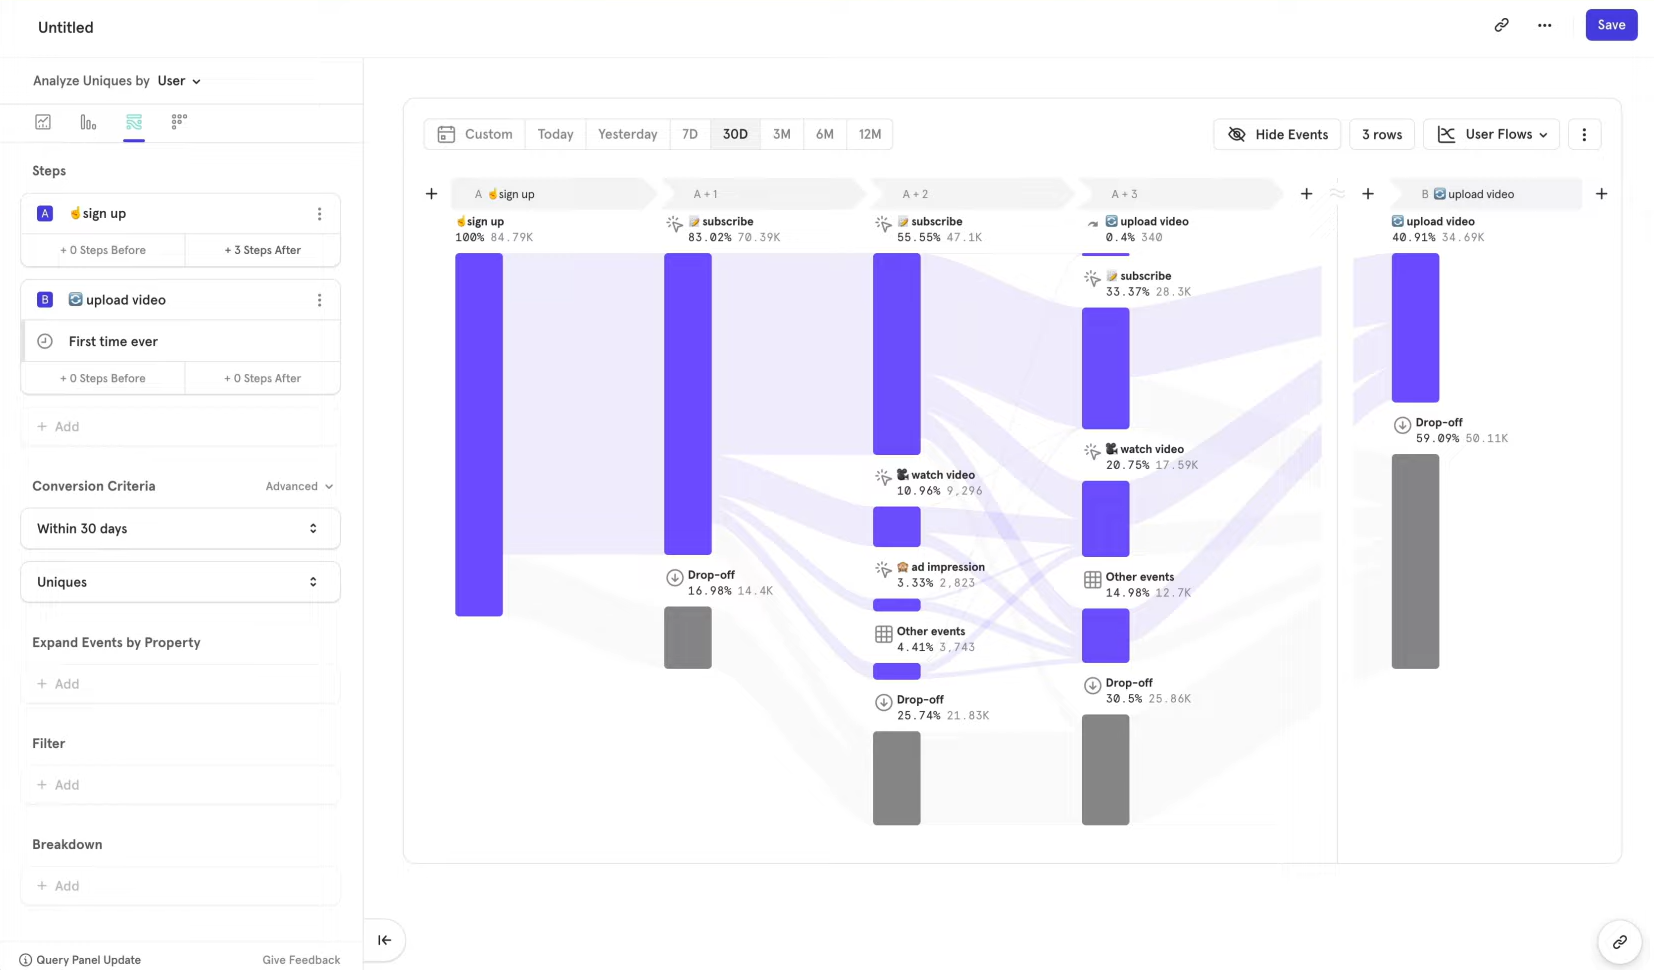Collapse query panel with arrow icon

click(x=384, y=940)
